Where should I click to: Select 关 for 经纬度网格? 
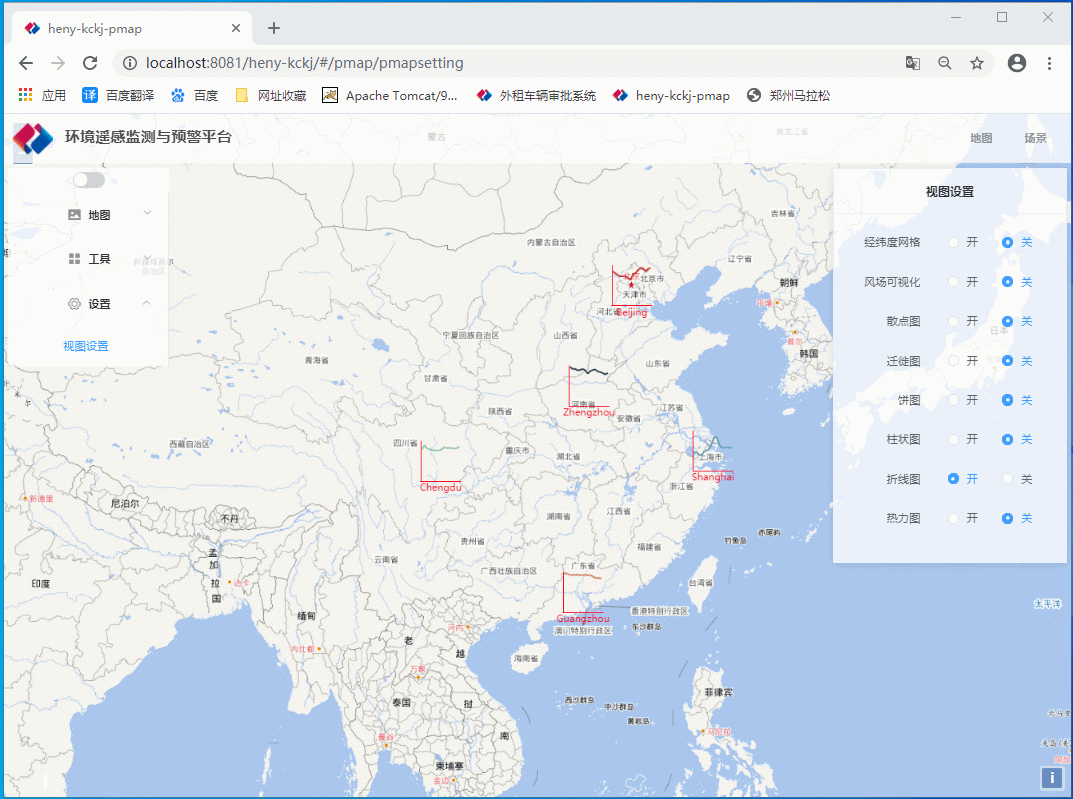pyautogui.click(x=1017, y=242)
